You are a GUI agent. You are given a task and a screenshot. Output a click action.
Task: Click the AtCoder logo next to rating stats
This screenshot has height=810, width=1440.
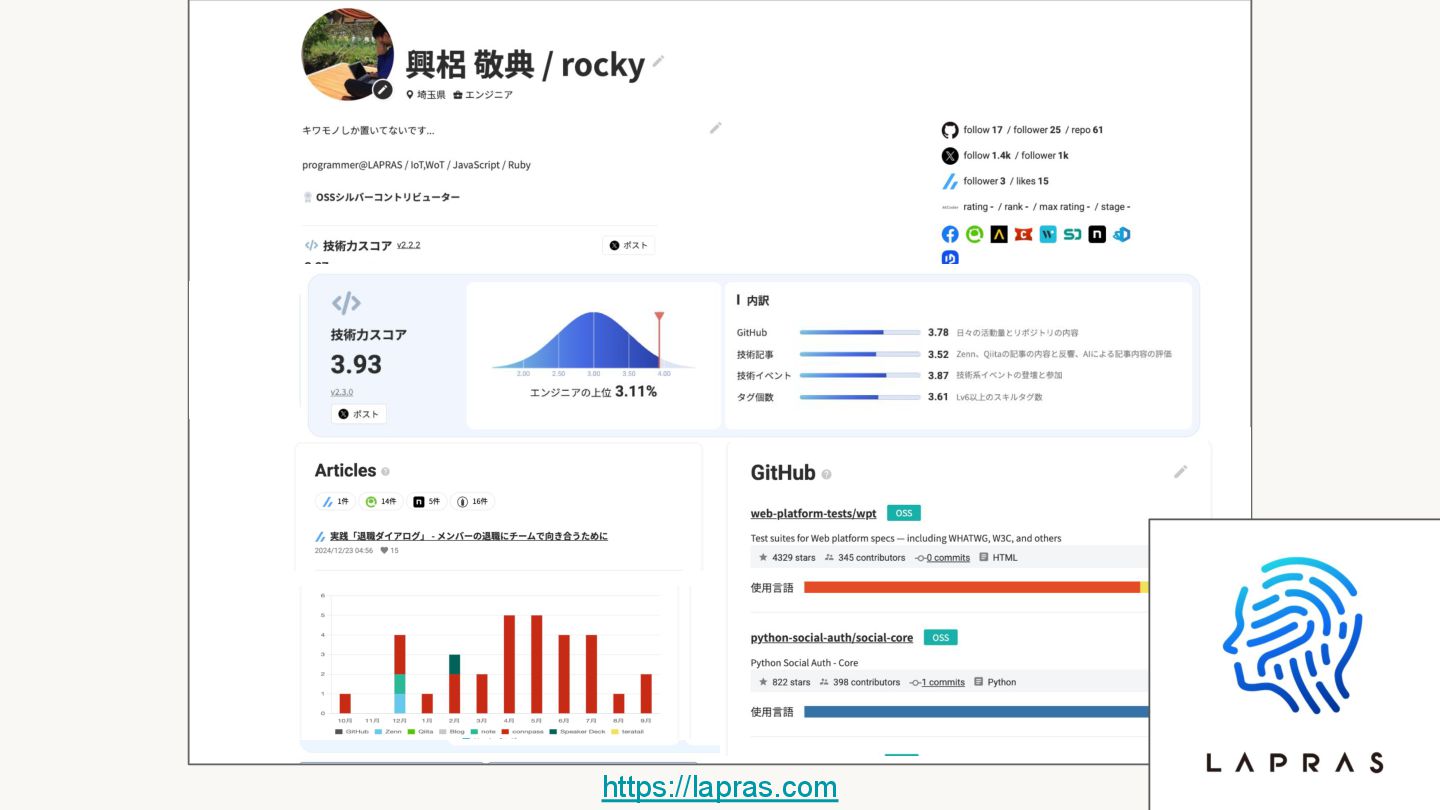point(950,207)
